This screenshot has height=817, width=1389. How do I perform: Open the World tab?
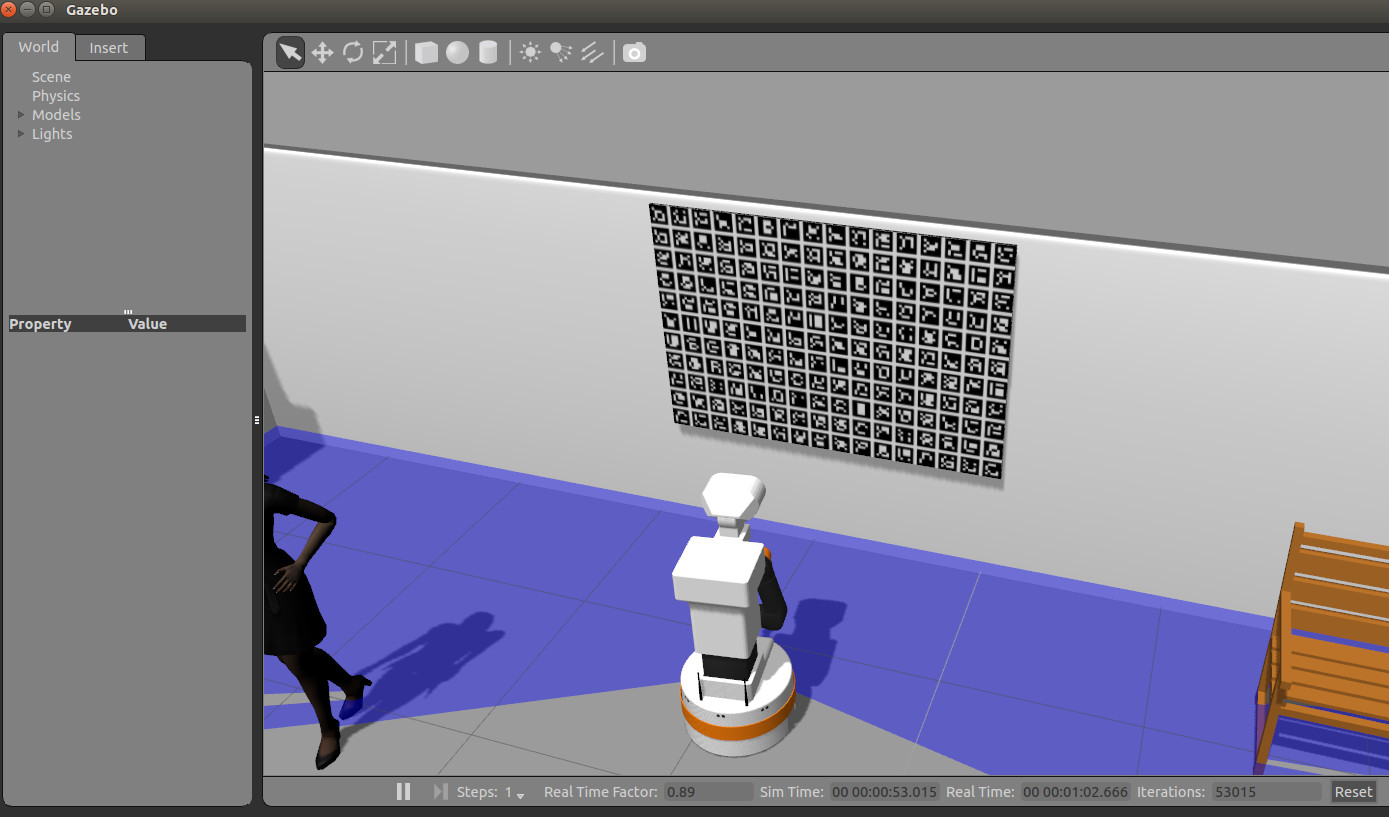(x=38, y=47)
